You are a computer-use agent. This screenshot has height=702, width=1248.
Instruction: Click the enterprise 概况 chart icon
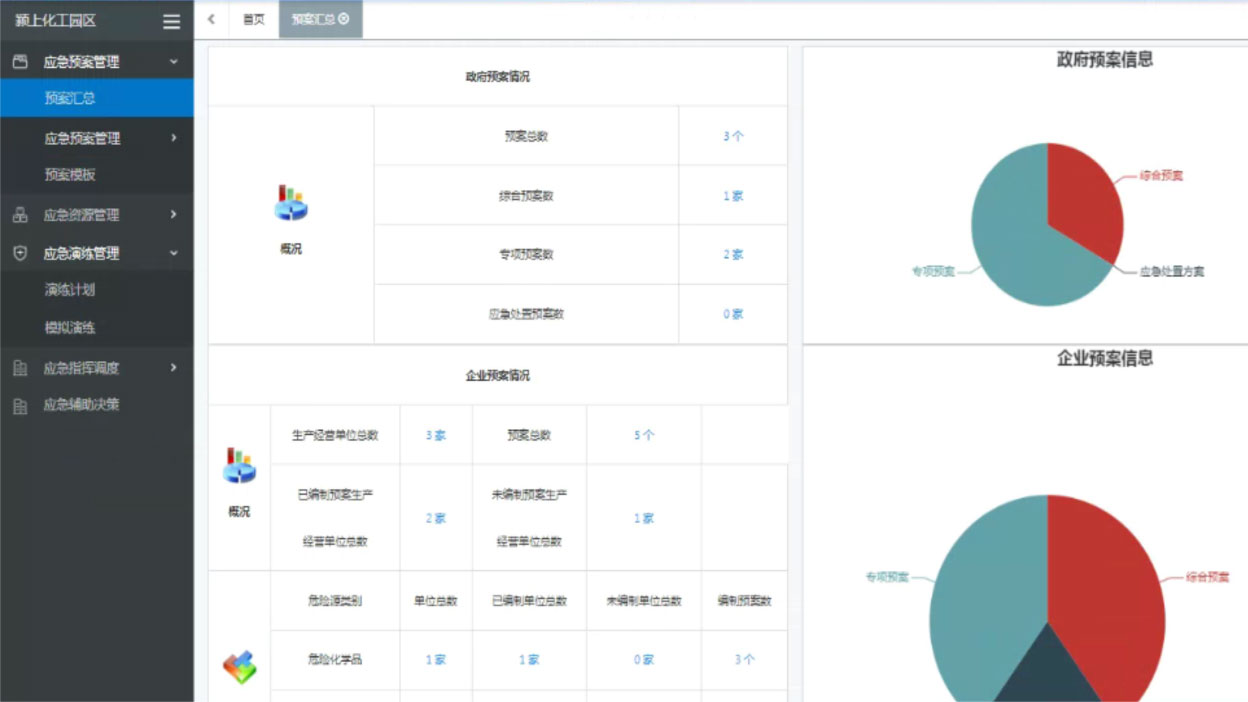click(x=239, y=466)
